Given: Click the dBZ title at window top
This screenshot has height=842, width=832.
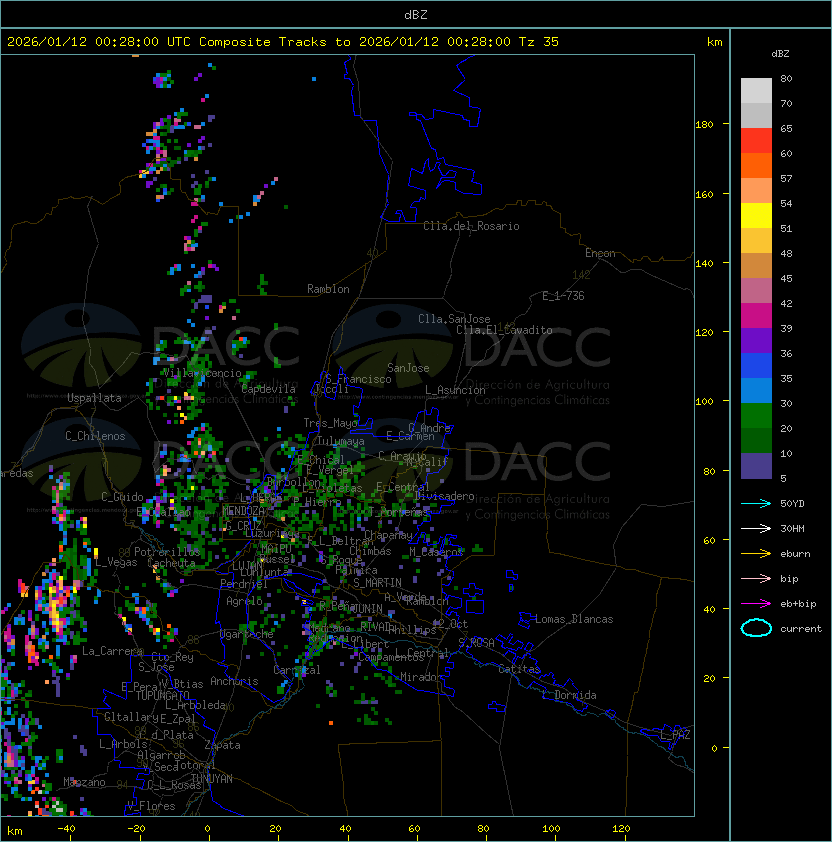Looking at the screenshot, I should click(416, 14).
